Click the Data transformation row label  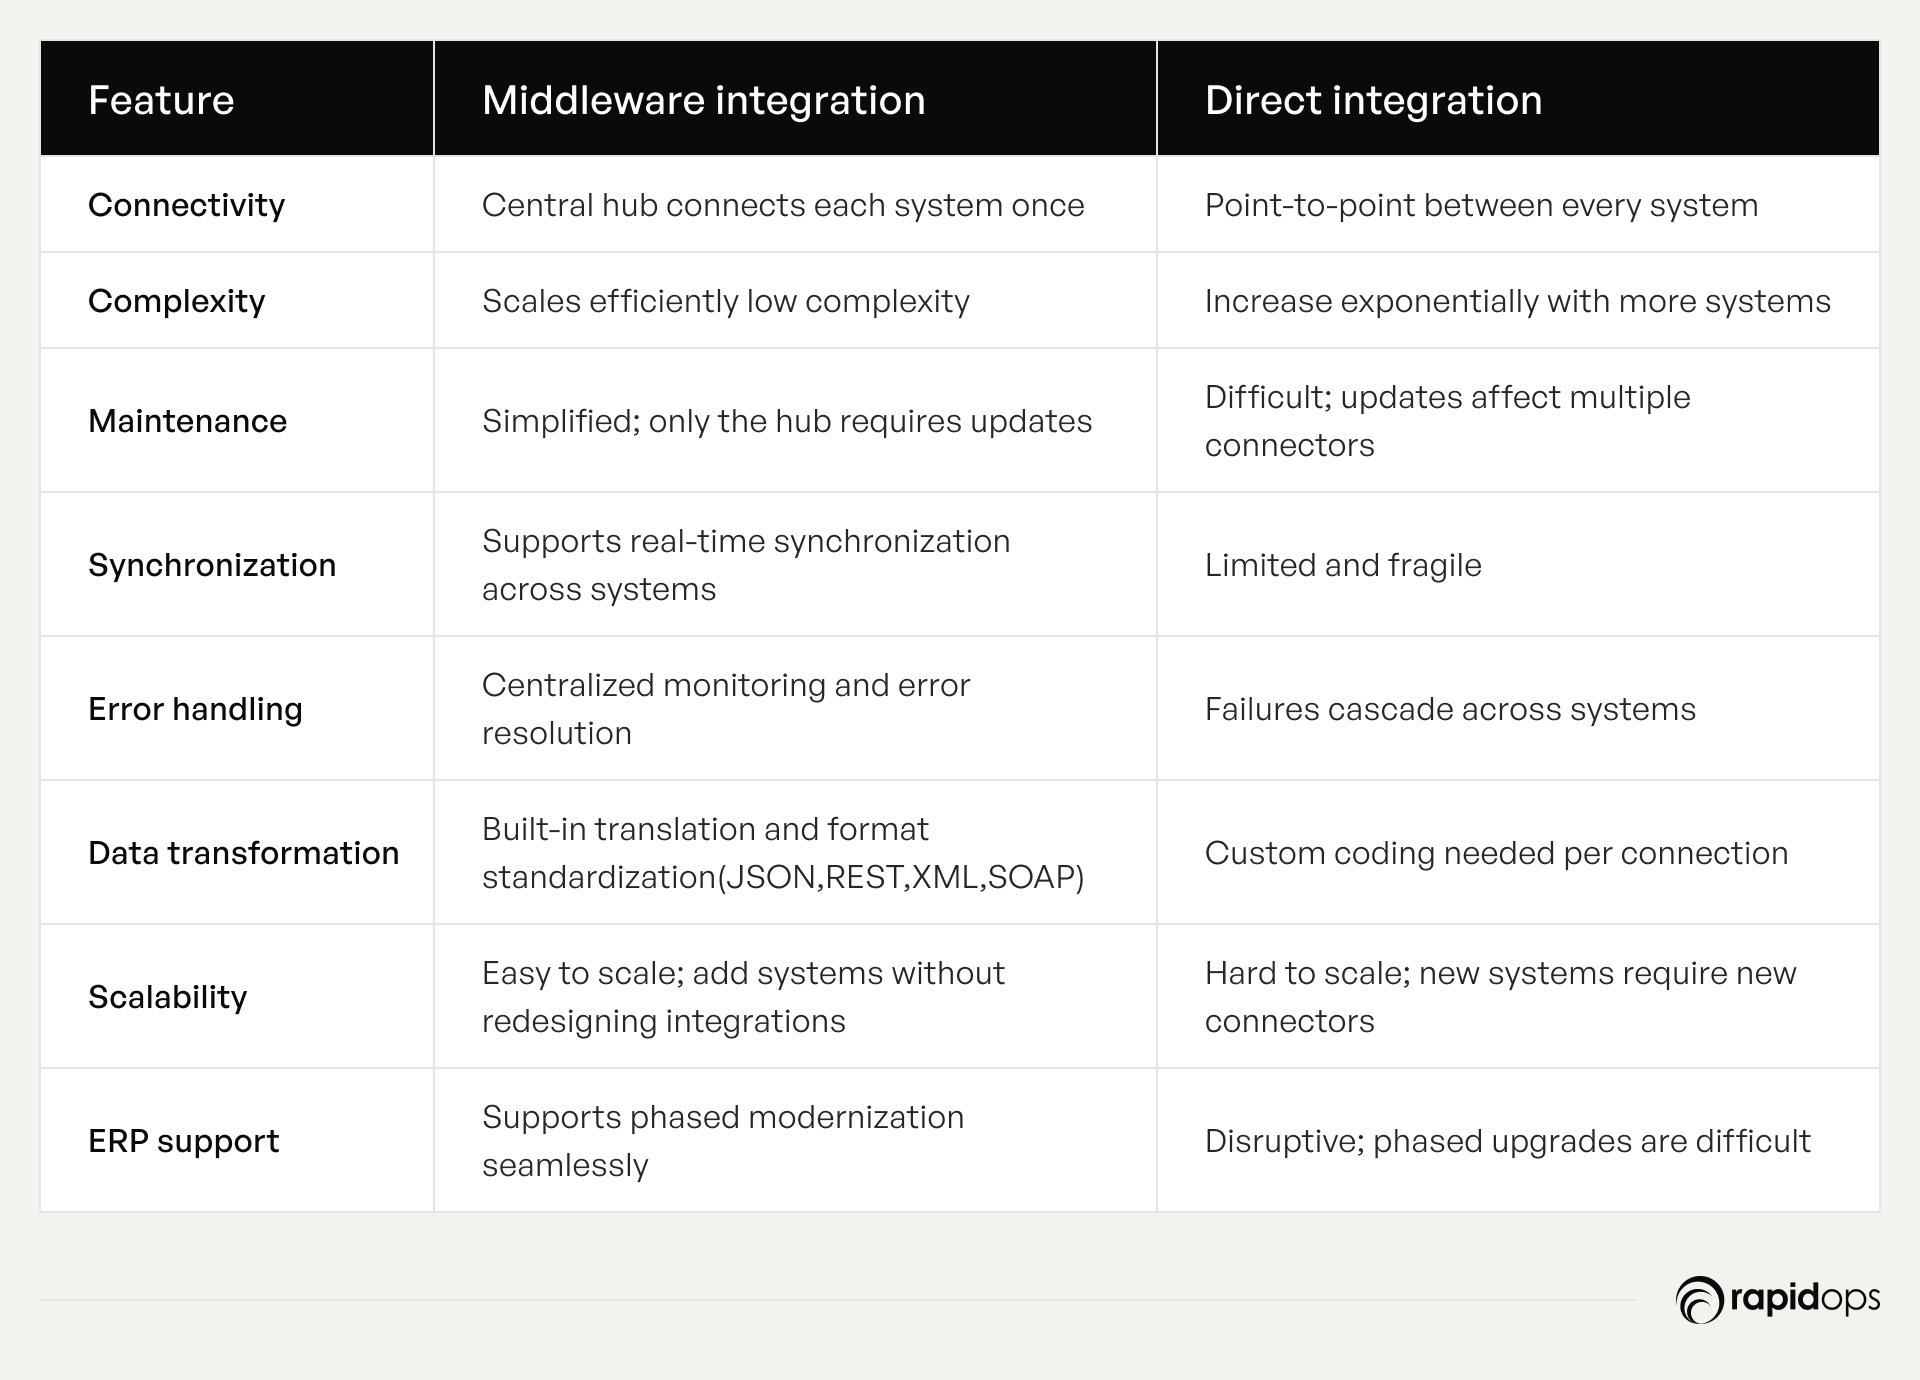click(243, 853)
